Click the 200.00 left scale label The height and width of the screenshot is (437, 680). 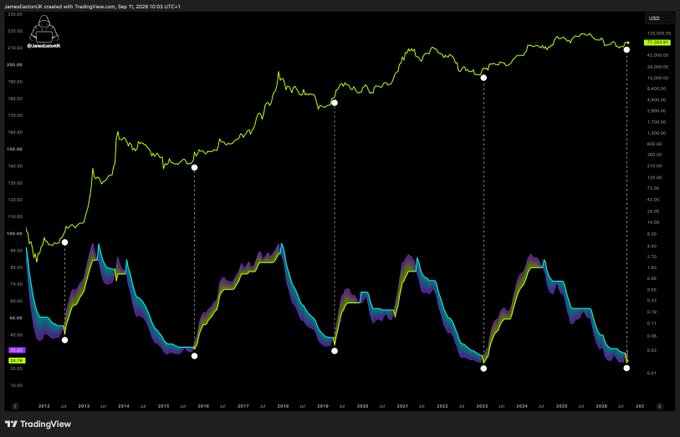click(x=16, y=65)
